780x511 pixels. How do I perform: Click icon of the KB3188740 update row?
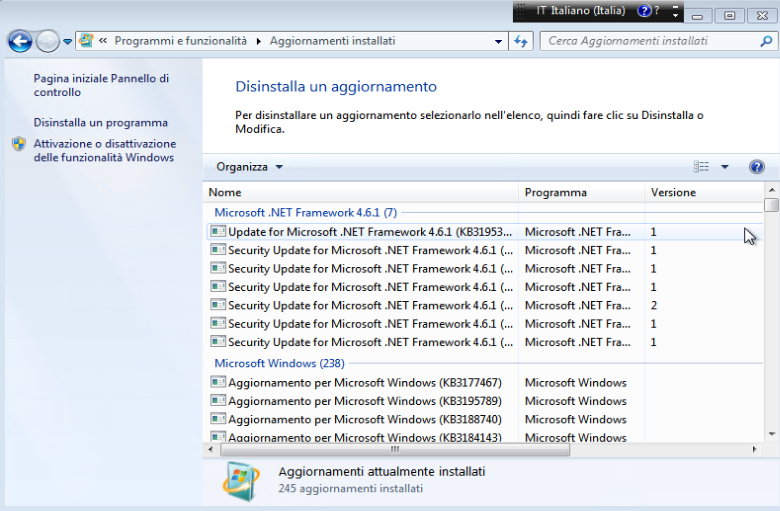218,419
